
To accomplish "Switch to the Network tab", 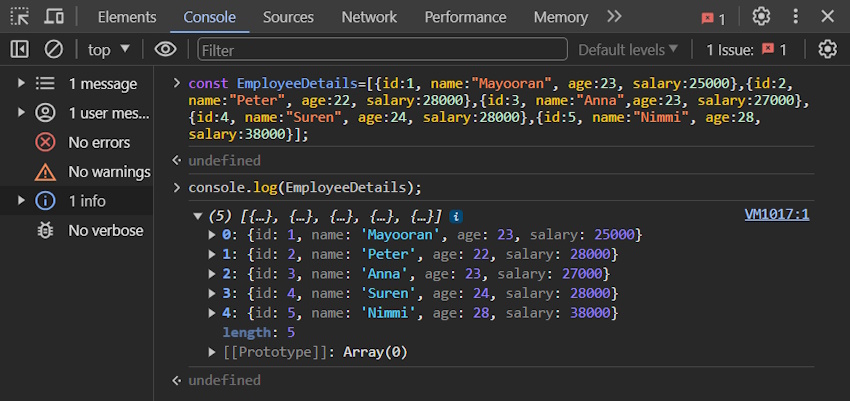I will point(369,17).
